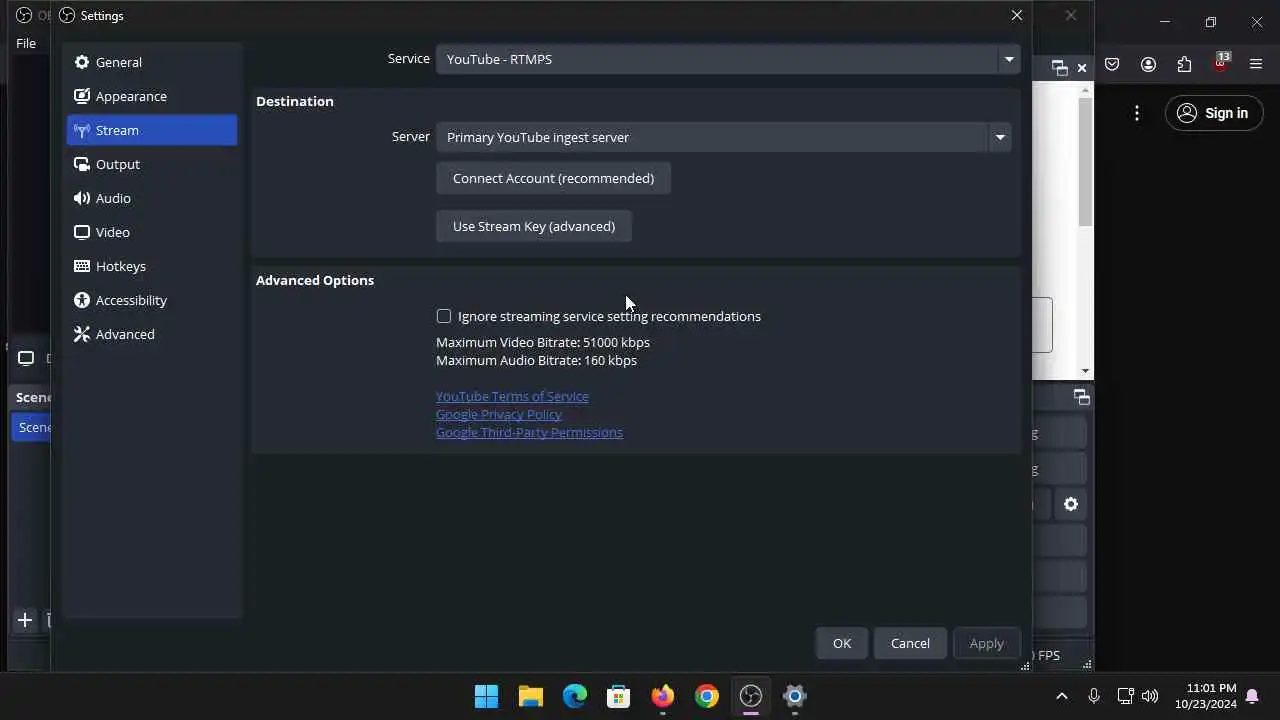This screenshot has width=1280, height=720.
Task: Open YouTube three-dot settings menu
Action: tap(1137, 113)
